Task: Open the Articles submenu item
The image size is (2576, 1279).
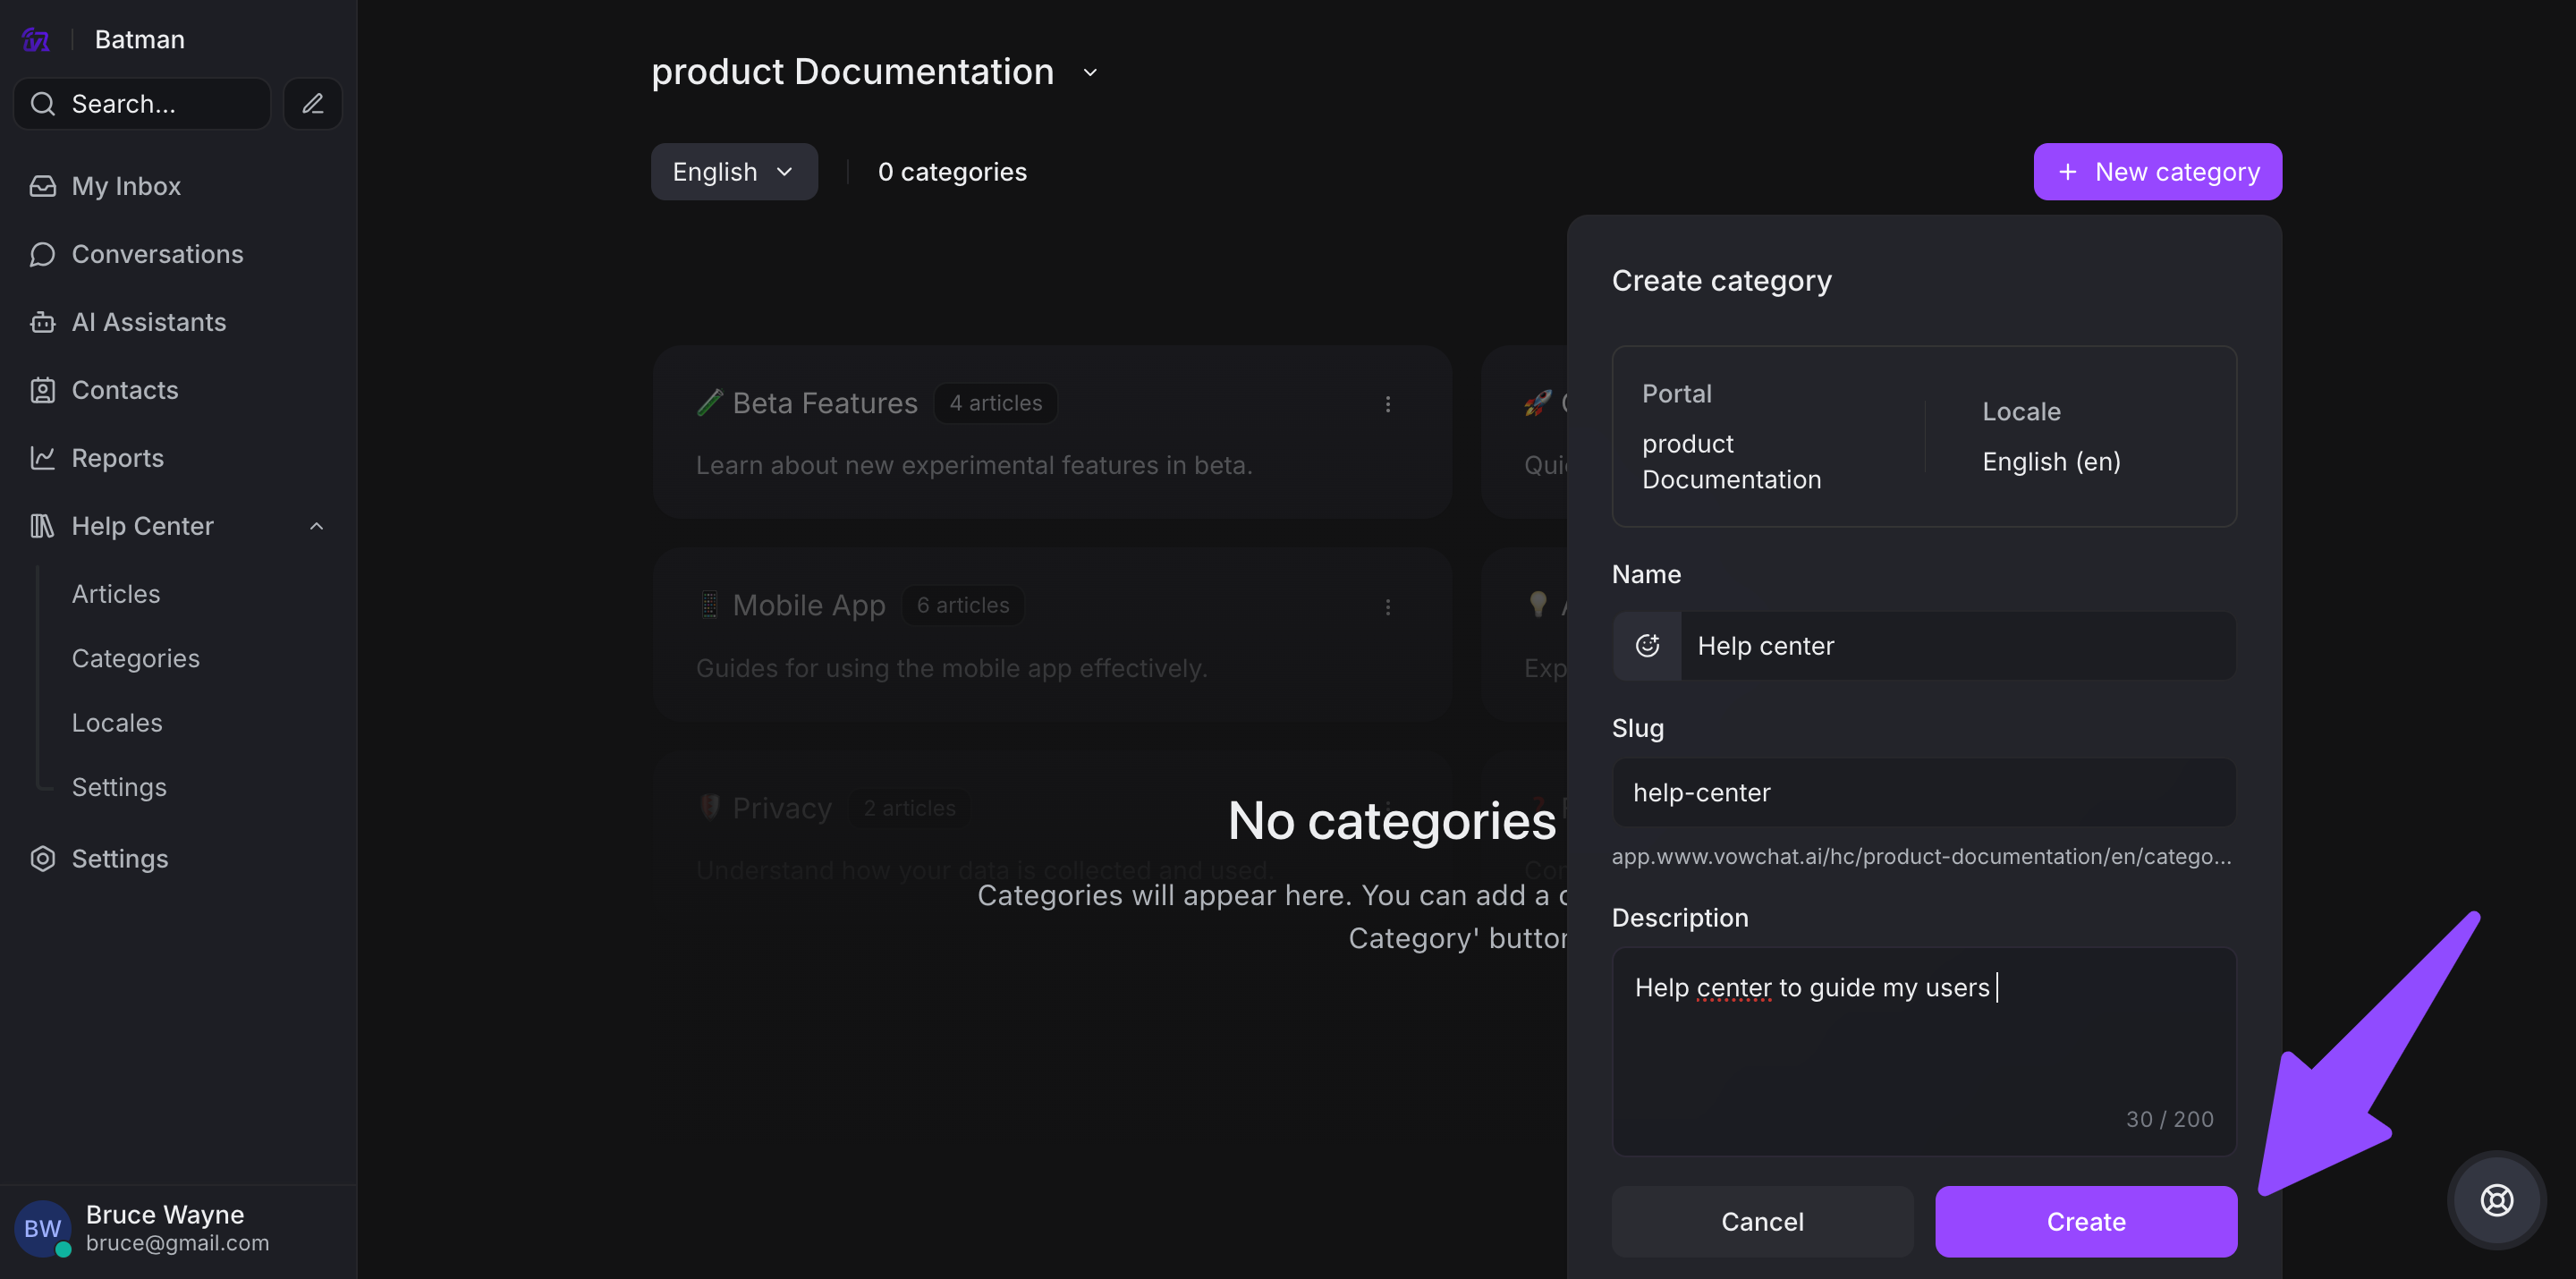Action: [x=116, y=594]
